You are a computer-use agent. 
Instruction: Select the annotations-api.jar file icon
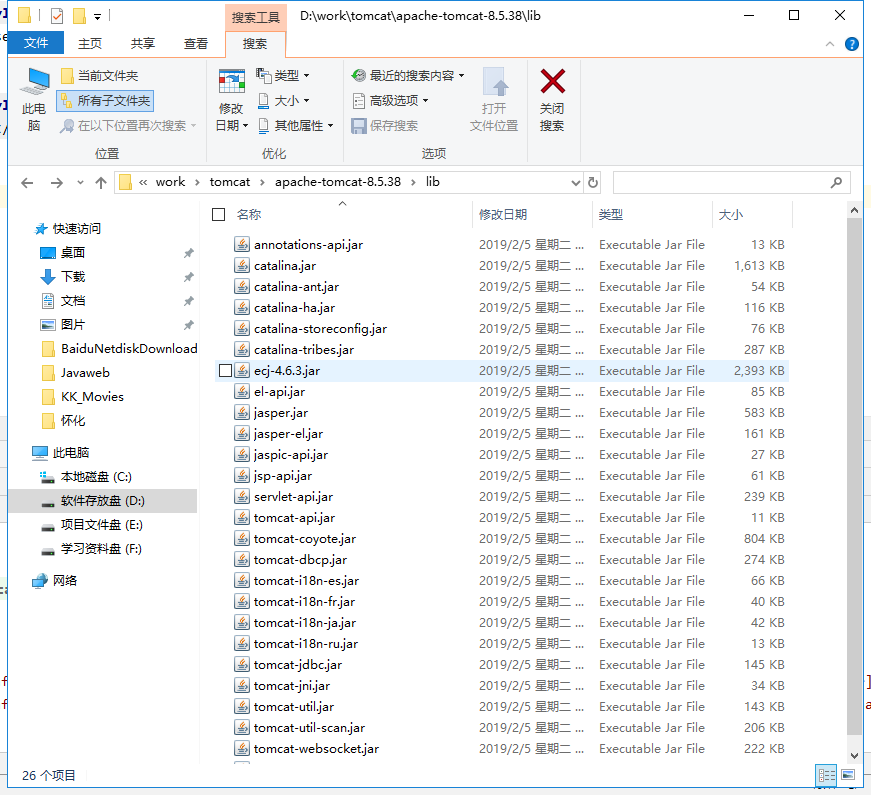[242, 244]
